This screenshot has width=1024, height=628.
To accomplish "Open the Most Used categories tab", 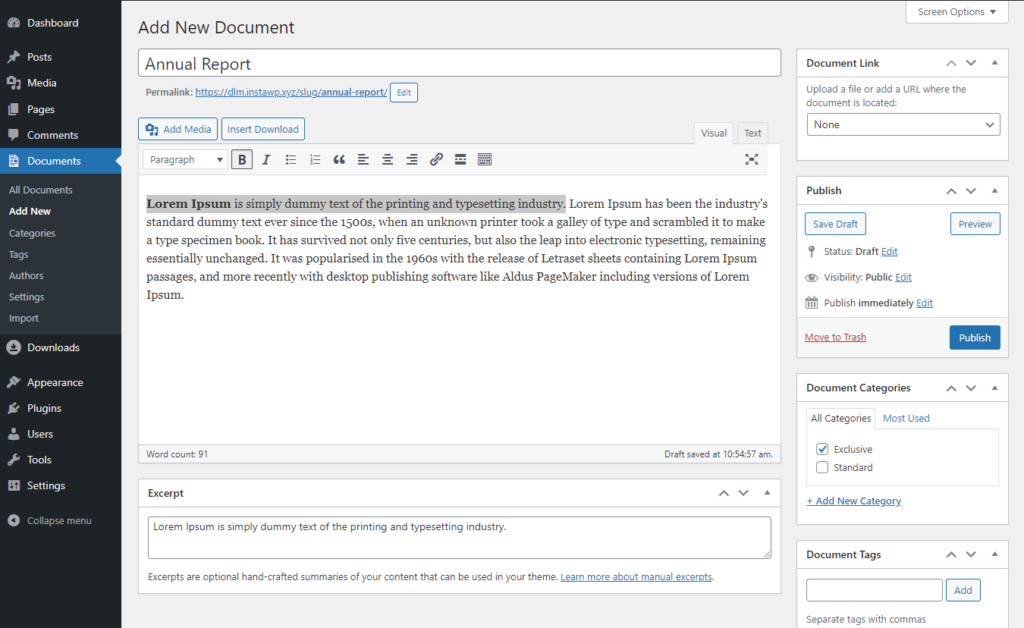I will click(x=906, y=418).
